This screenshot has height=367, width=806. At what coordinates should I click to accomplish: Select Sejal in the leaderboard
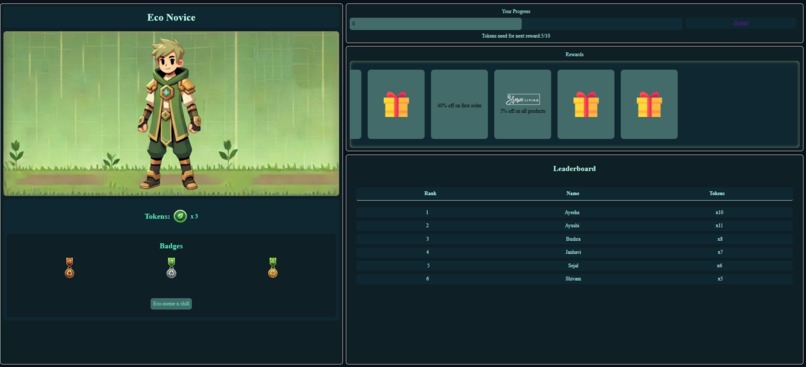coord(573,266)
